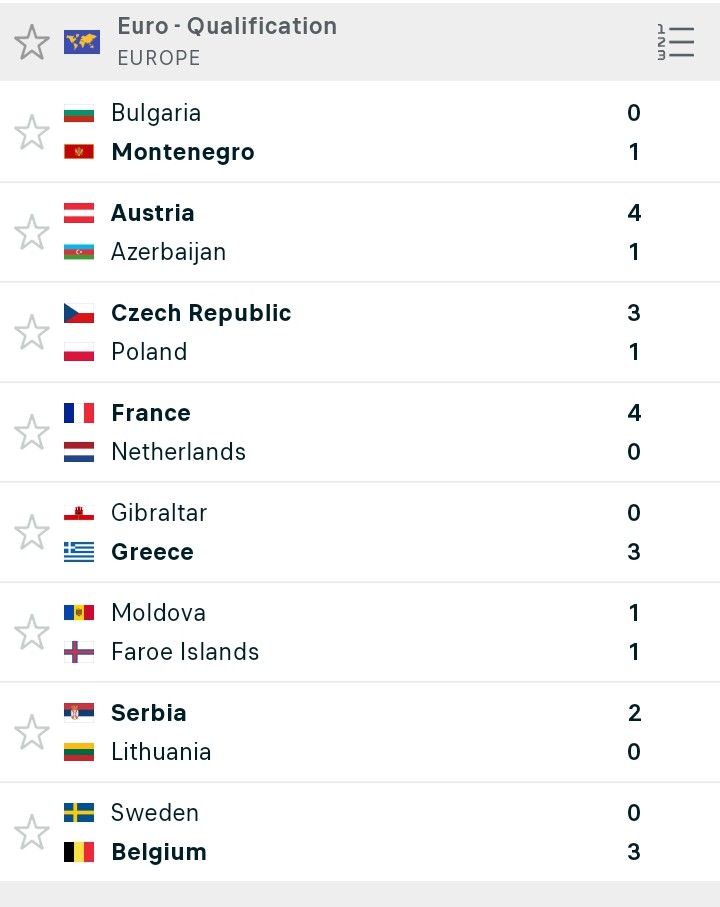Star the Gibraltar vs Greece match
720x907 pixels.
pyautogui.click(x=32, y=532)
